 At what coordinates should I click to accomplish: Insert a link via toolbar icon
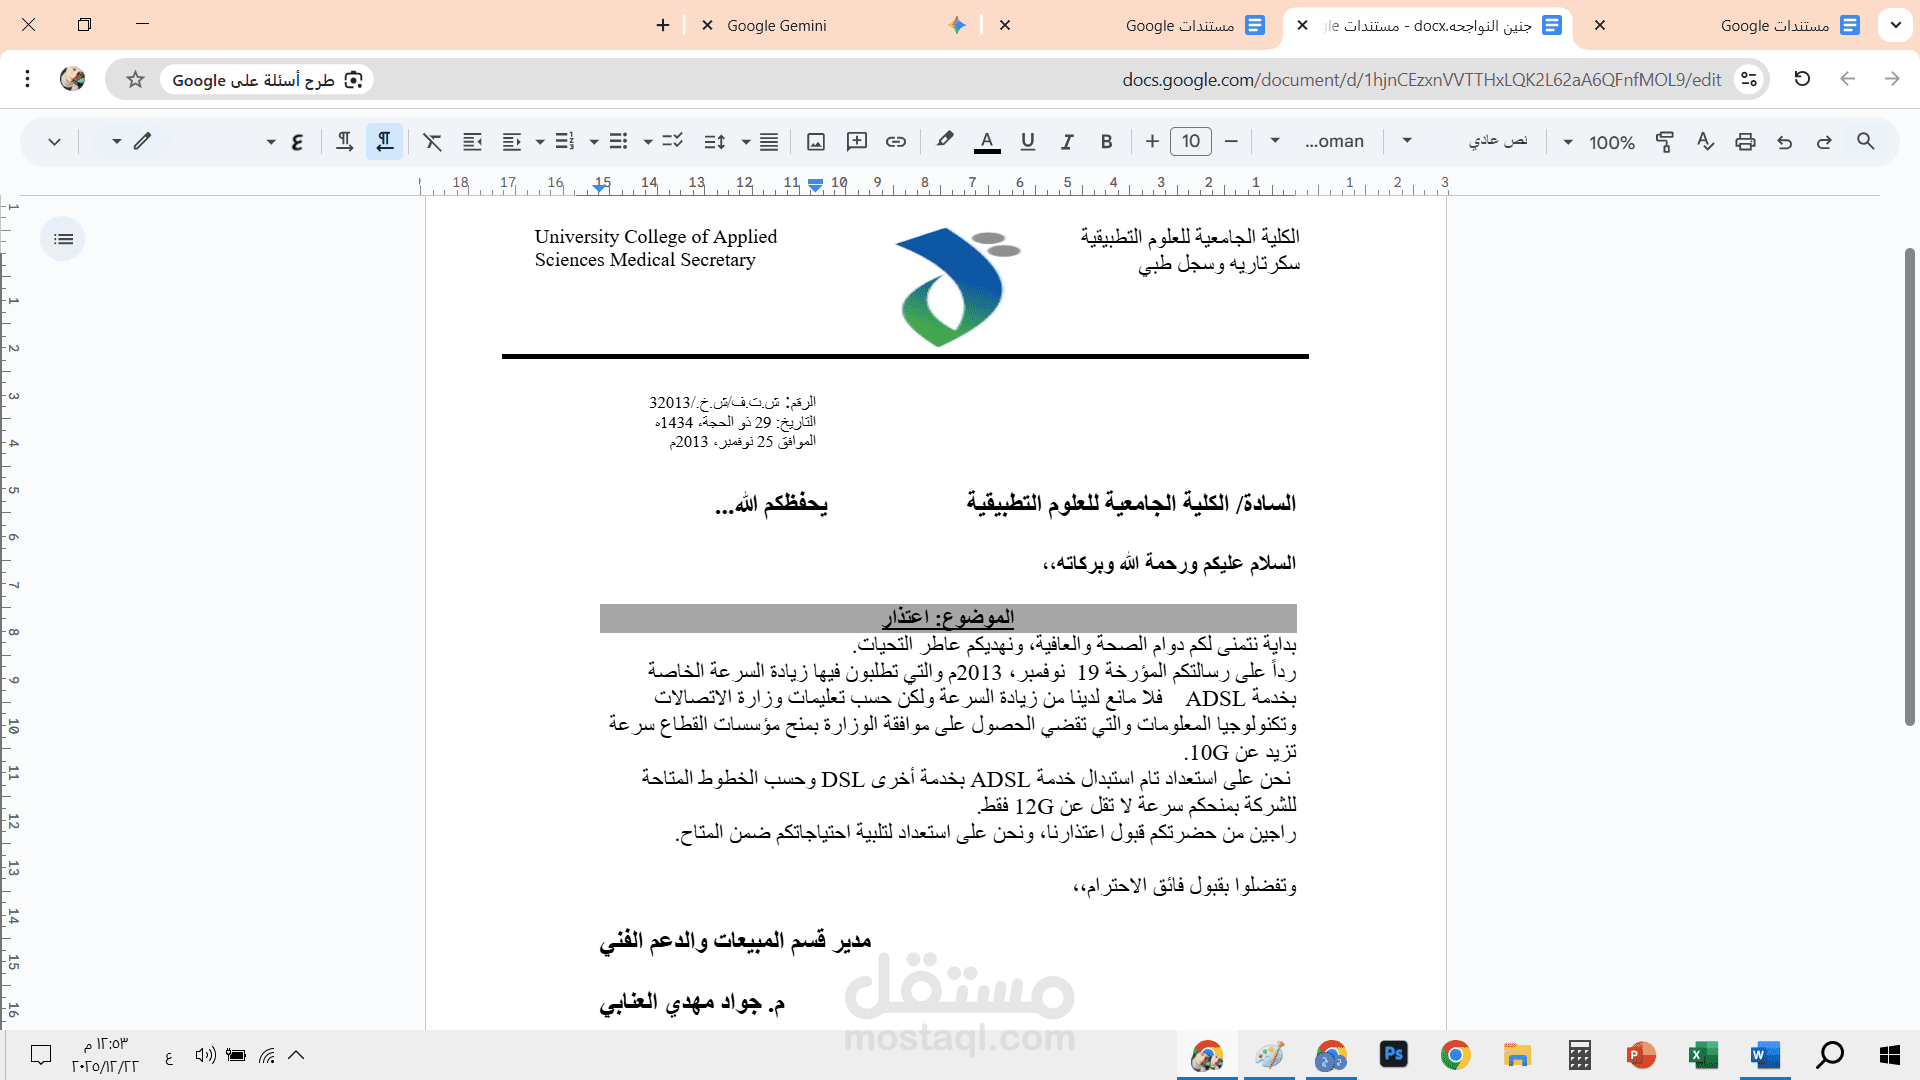click(x=895, y=141)
